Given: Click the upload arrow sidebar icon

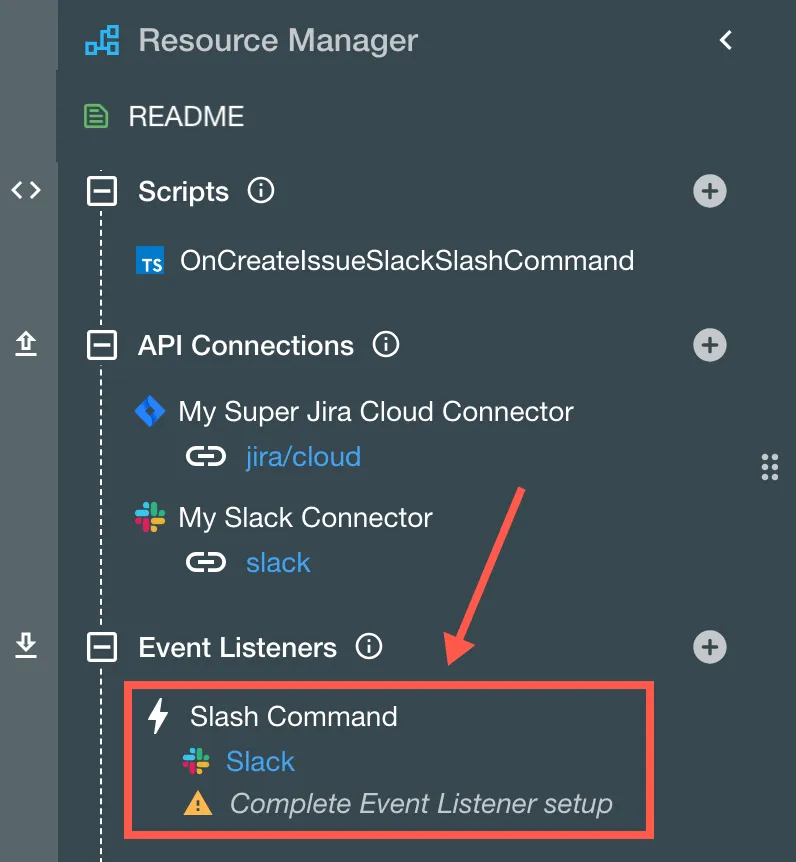Looking at the screenshot, I should [x=26, y=344].
